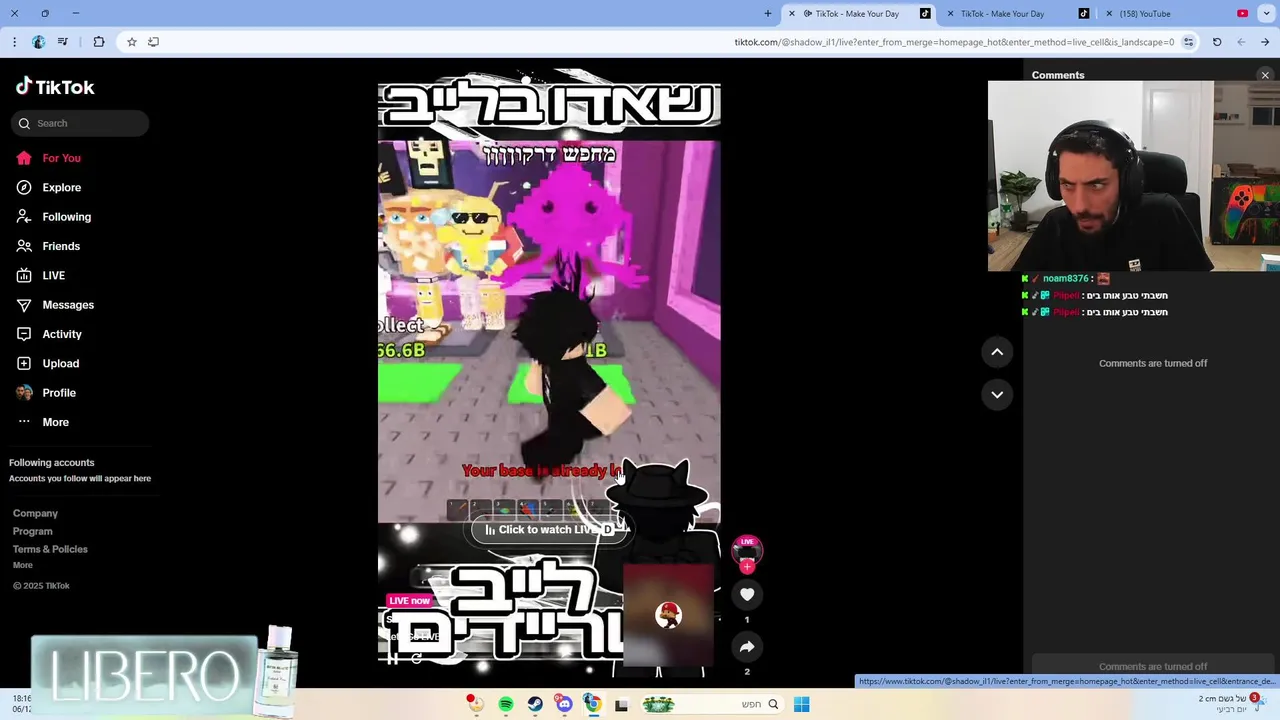This screenshot has width=1280, height=720.
Task: Open Windows Start menu
Action: coord(801,704)
